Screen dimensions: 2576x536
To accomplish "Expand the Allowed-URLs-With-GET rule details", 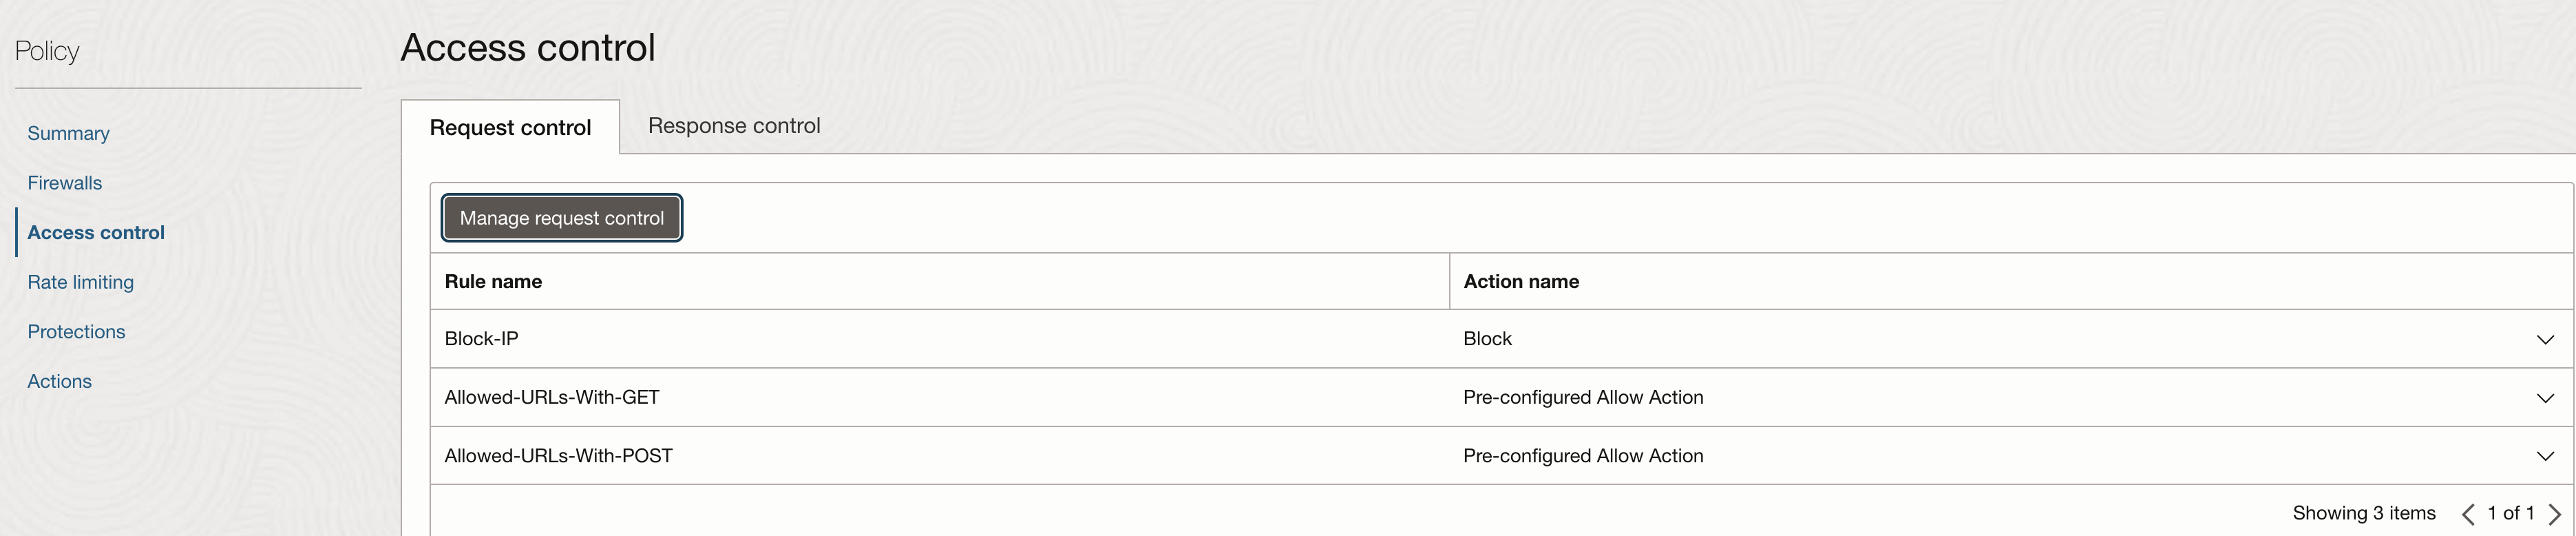I will click(x=2545, y=398).
